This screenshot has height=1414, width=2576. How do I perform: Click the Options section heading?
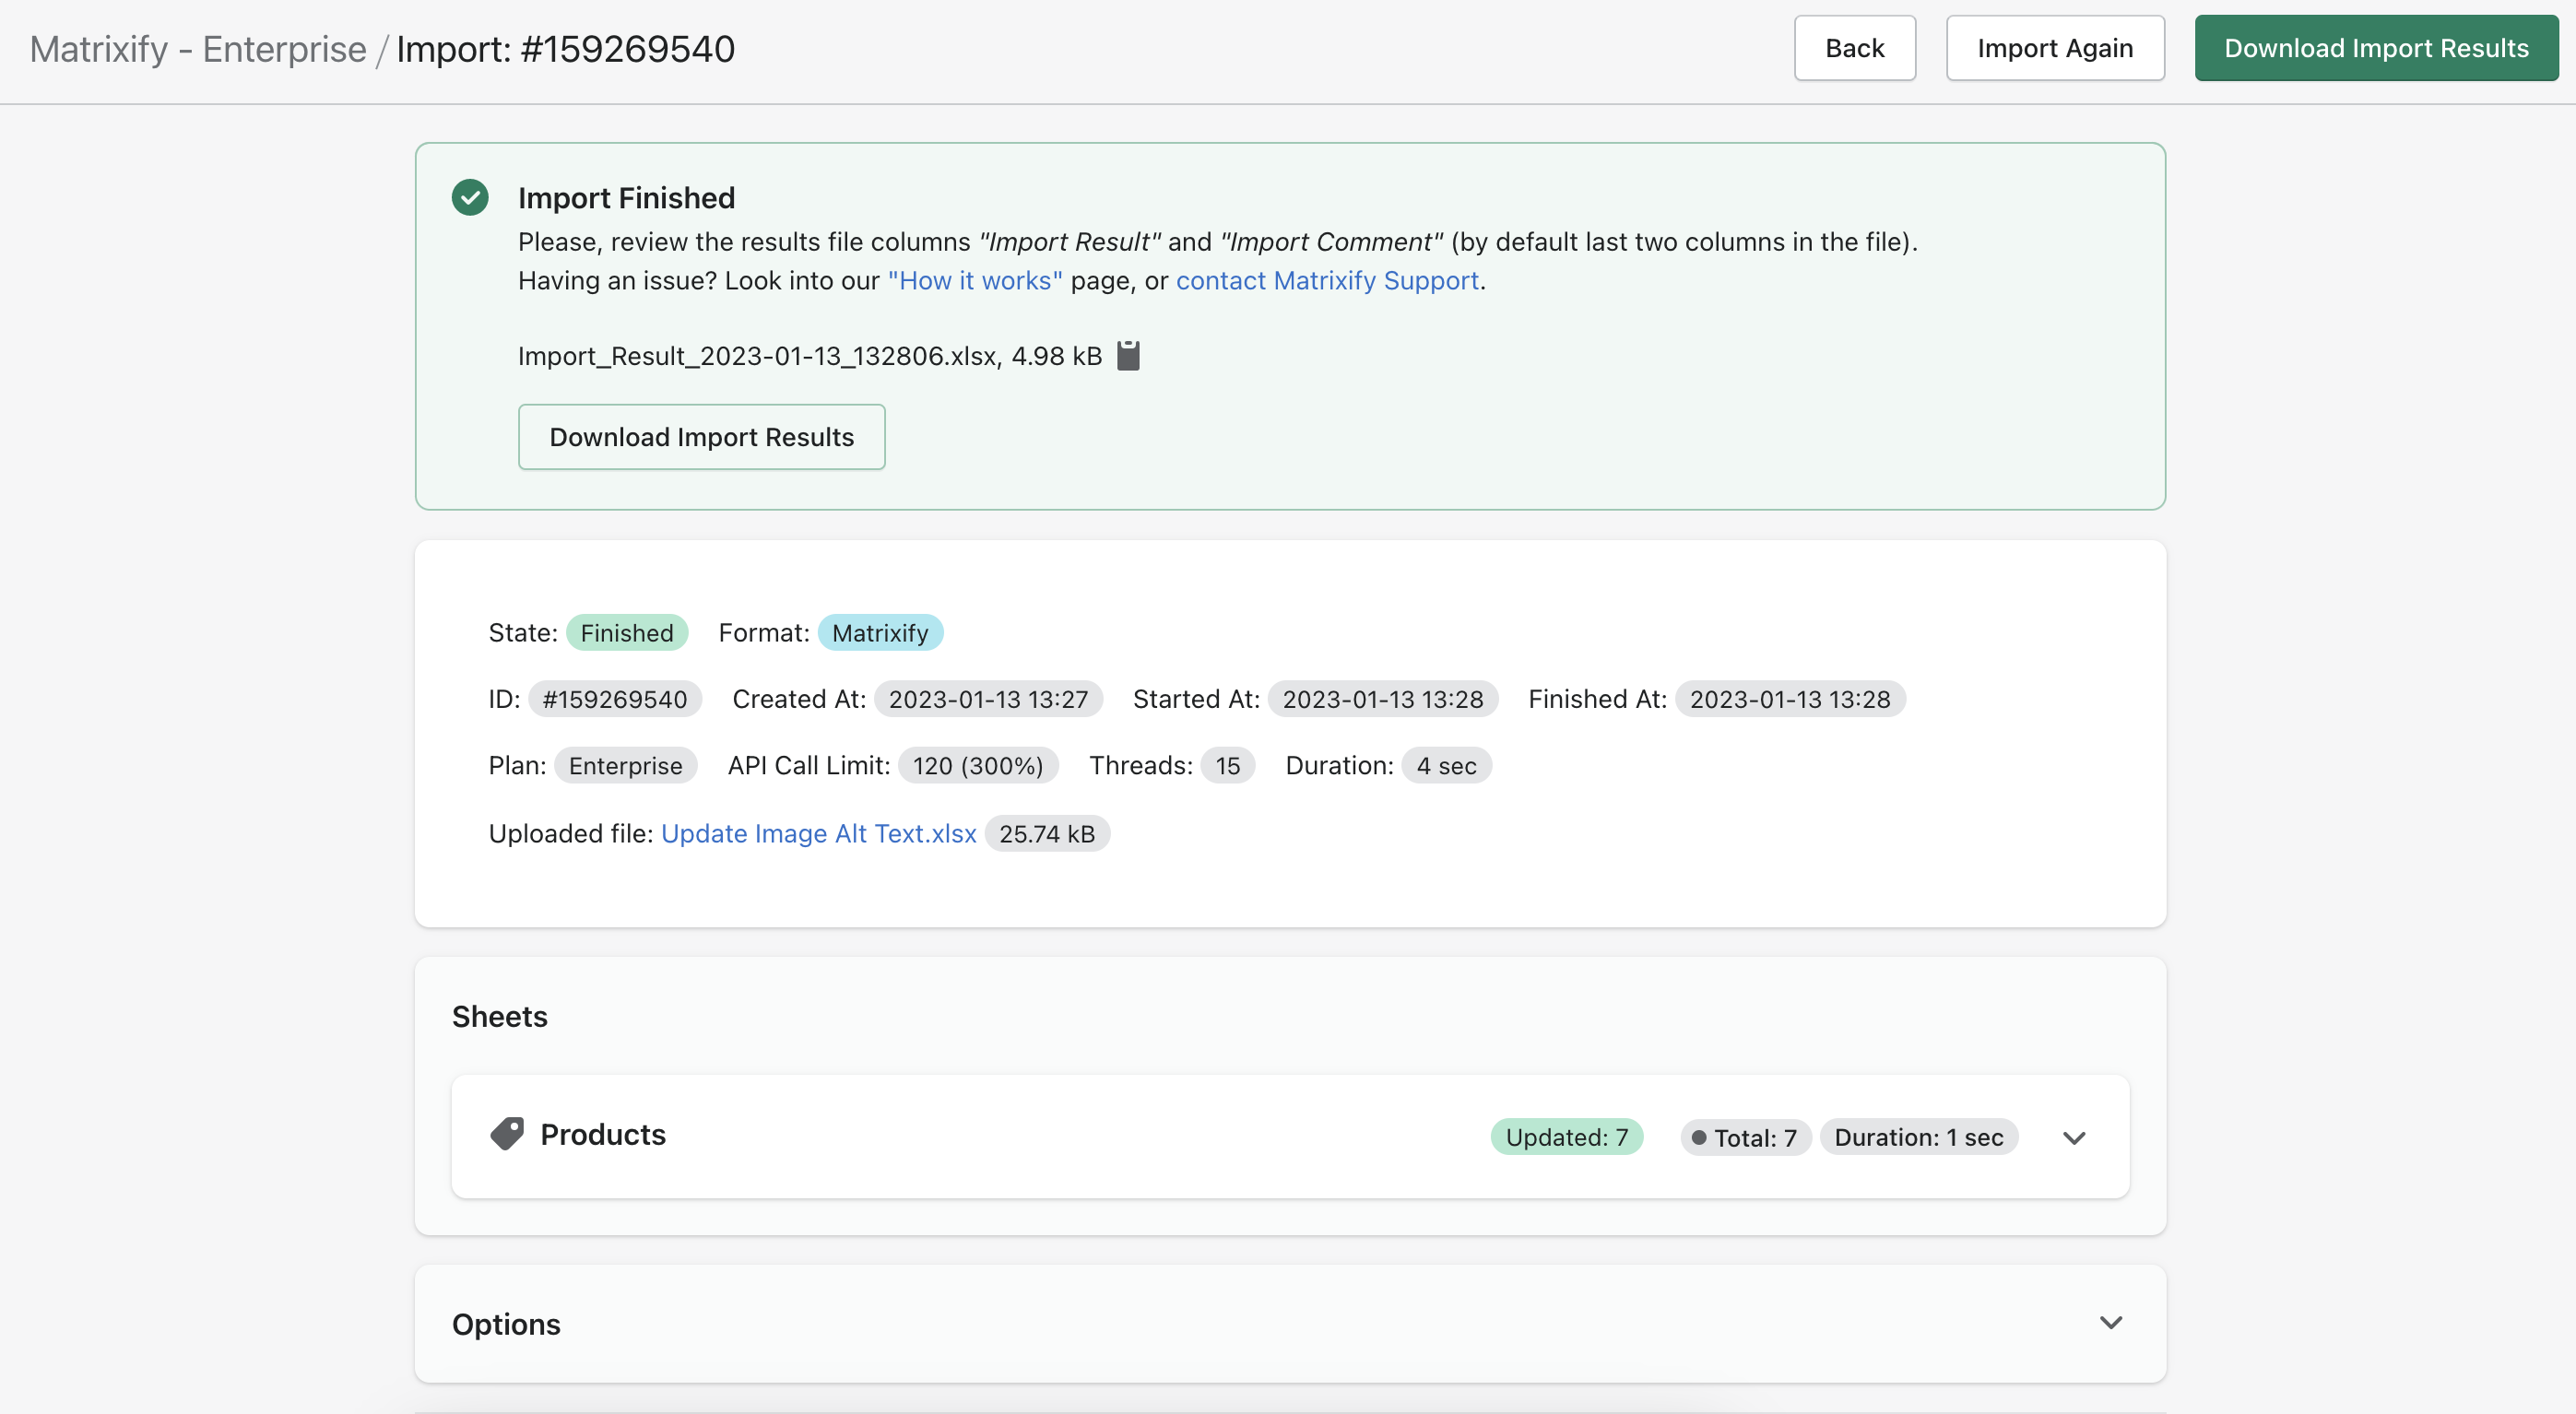[506, 1323]
